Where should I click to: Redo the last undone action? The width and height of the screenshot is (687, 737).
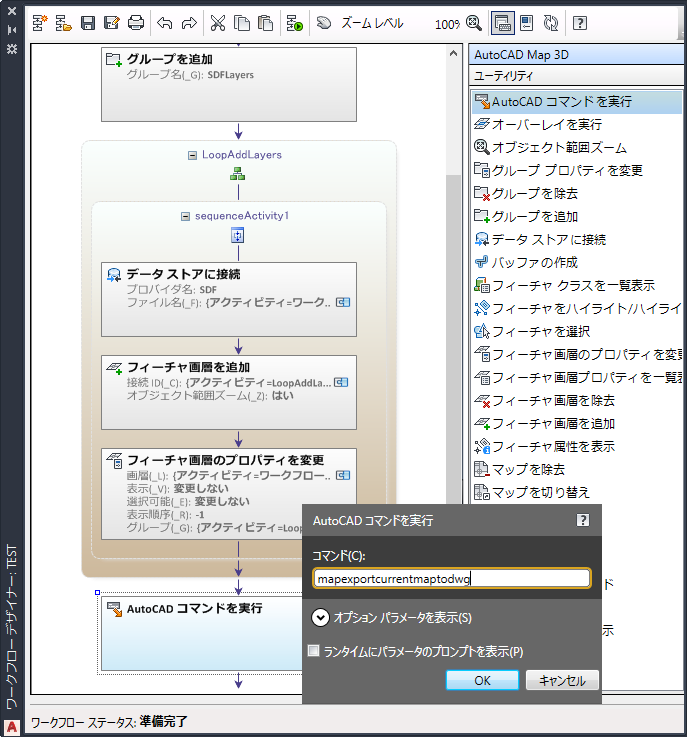coord(189,23)
